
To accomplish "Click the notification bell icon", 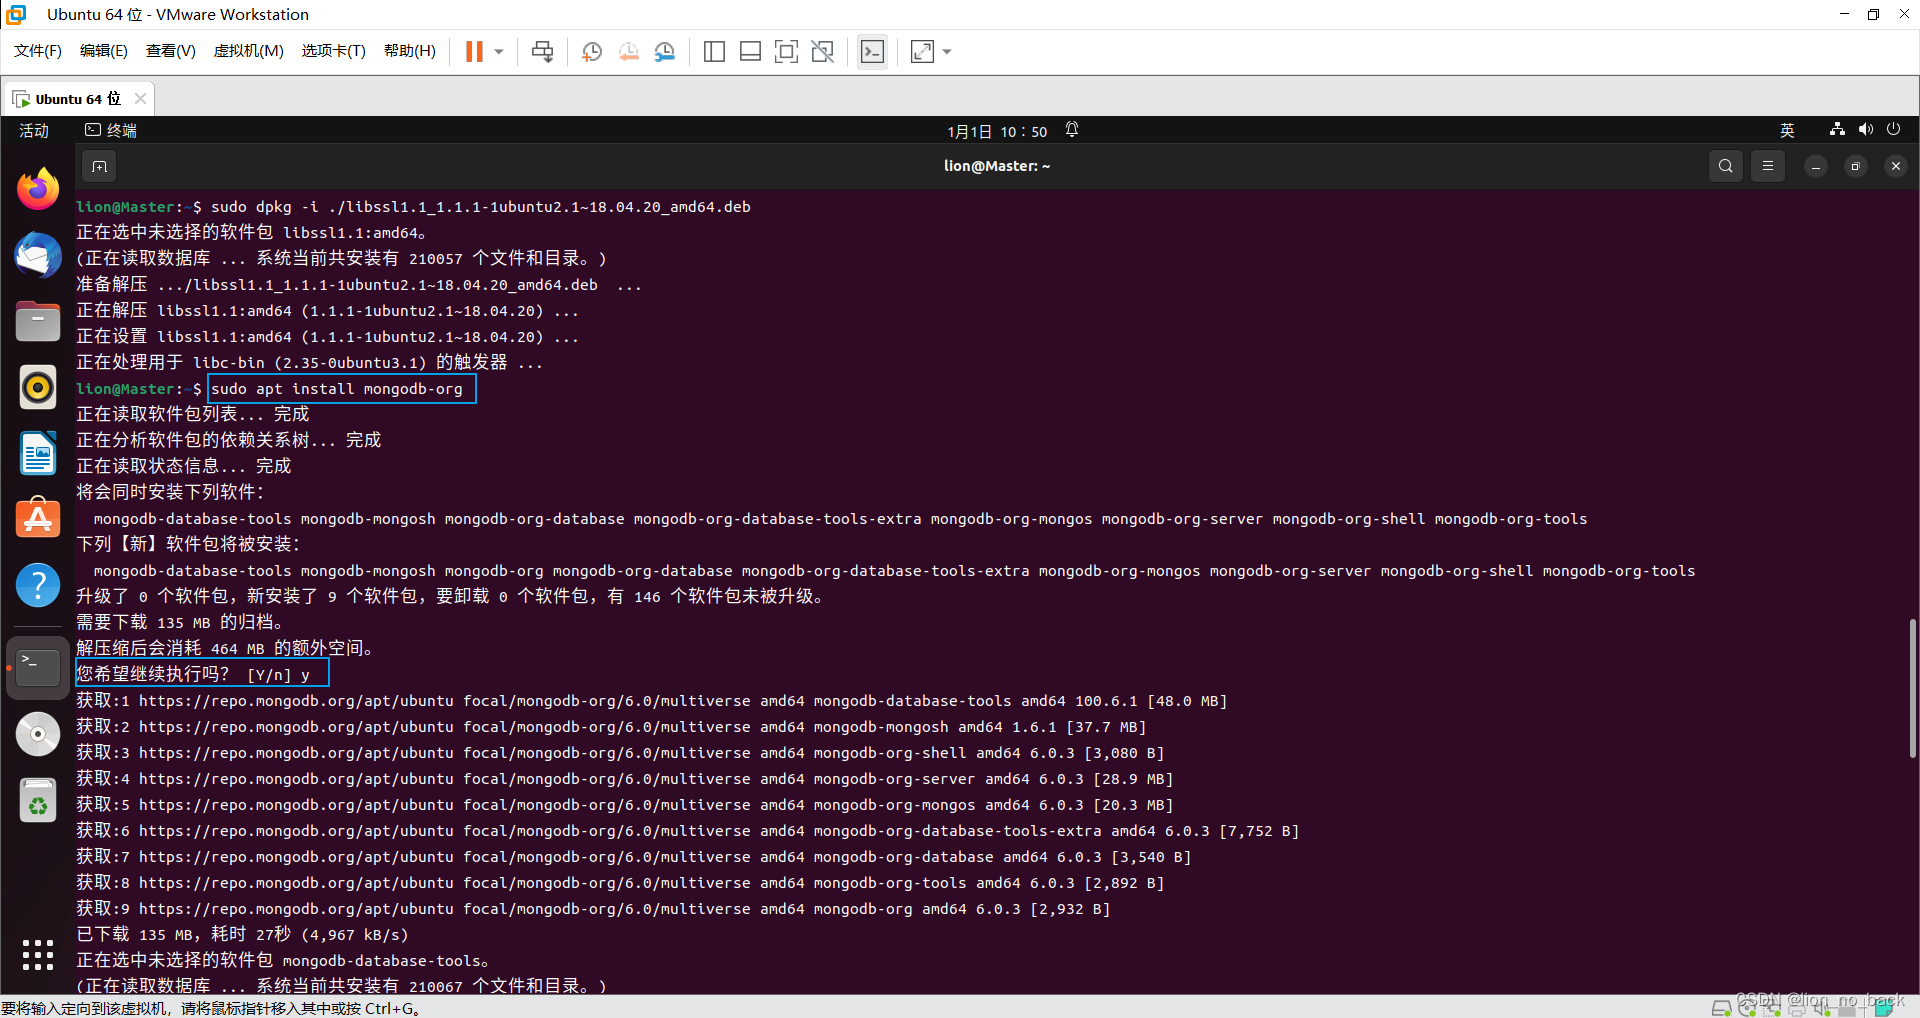I will pyautogui.click(x=1072, y=130).
